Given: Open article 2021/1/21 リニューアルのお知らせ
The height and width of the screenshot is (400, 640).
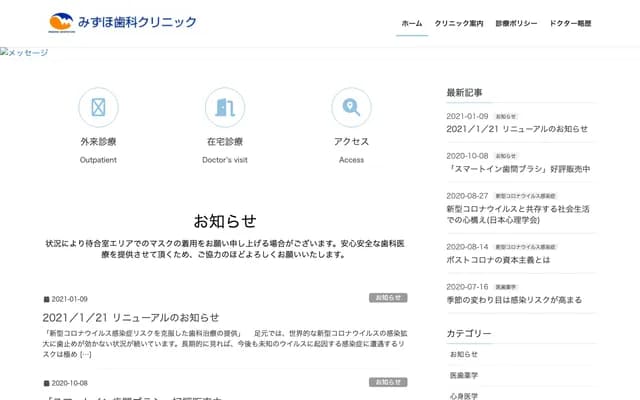Looking at the screenshot, I should point(131,317).
